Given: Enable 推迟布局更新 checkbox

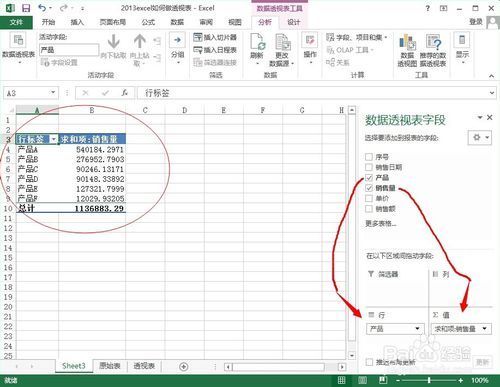Looking at the screenshot, I should [369, 362].
